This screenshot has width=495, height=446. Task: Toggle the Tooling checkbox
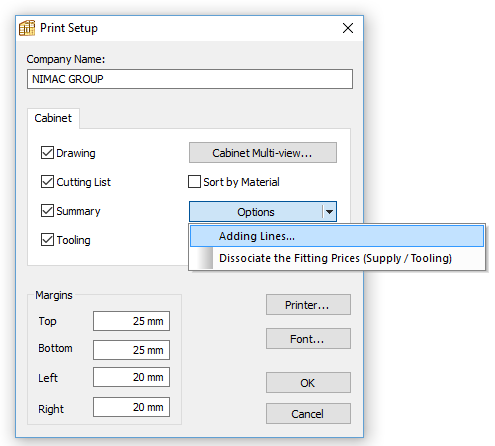click(47, 240)
